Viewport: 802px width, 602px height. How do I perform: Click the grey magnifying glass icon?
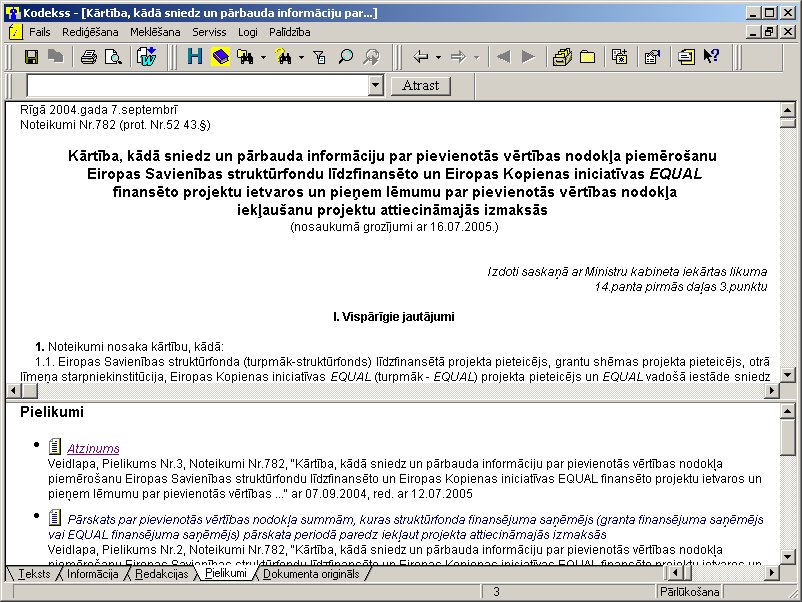click(371, 57)
